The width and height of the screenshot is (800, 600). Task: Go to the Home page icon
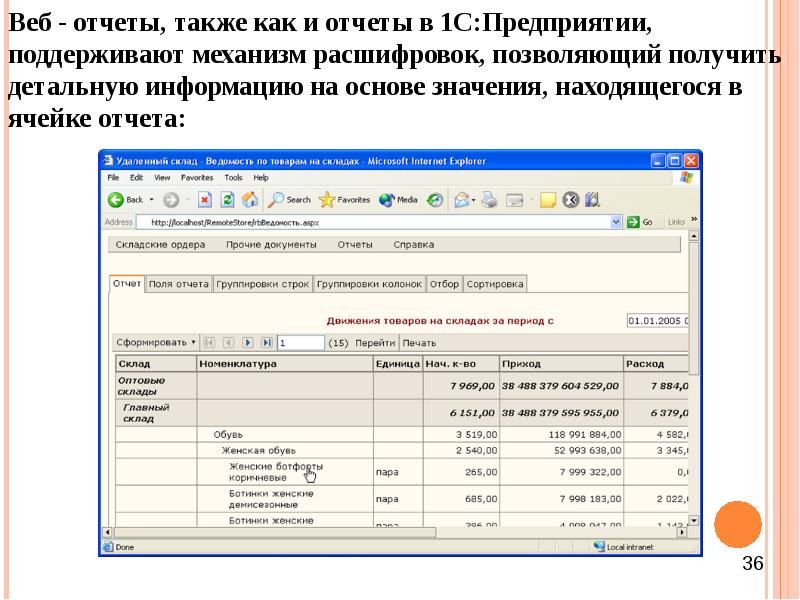[x=250, y=199]
